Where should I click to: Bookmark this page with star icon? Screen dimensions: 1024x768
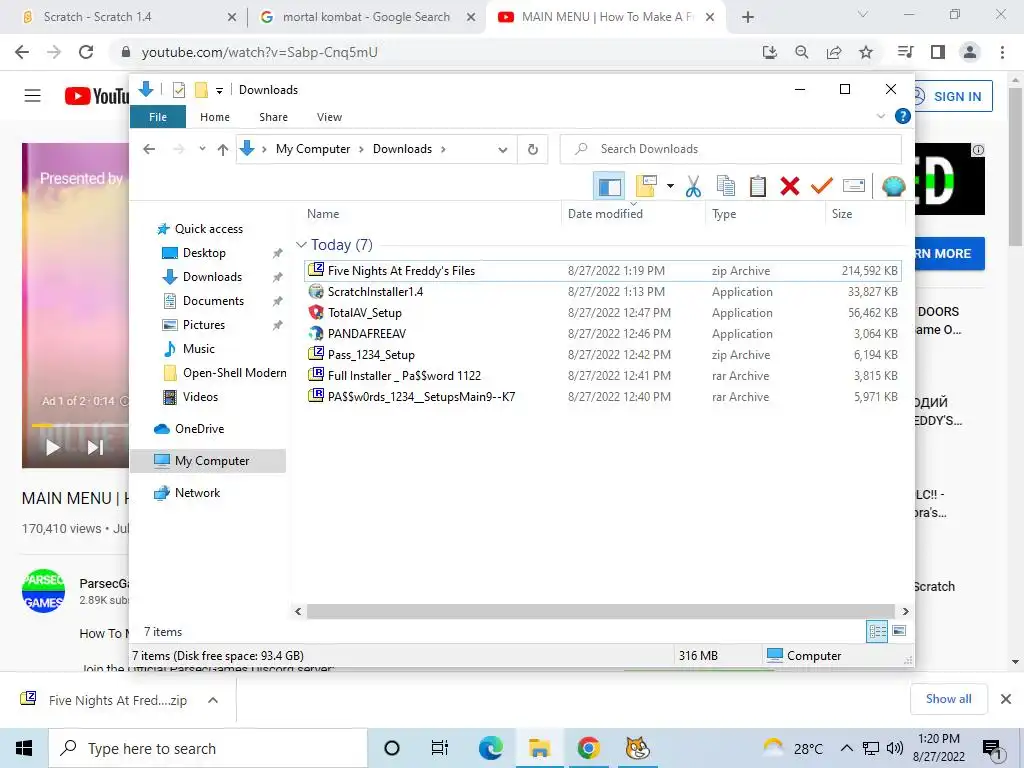point(866,52)
